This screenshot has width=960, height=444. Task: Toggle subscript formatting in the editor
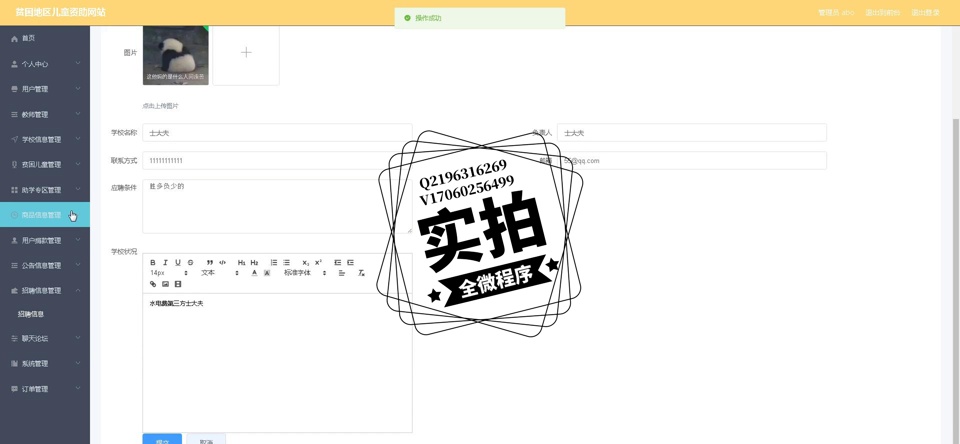pos(306,263)
